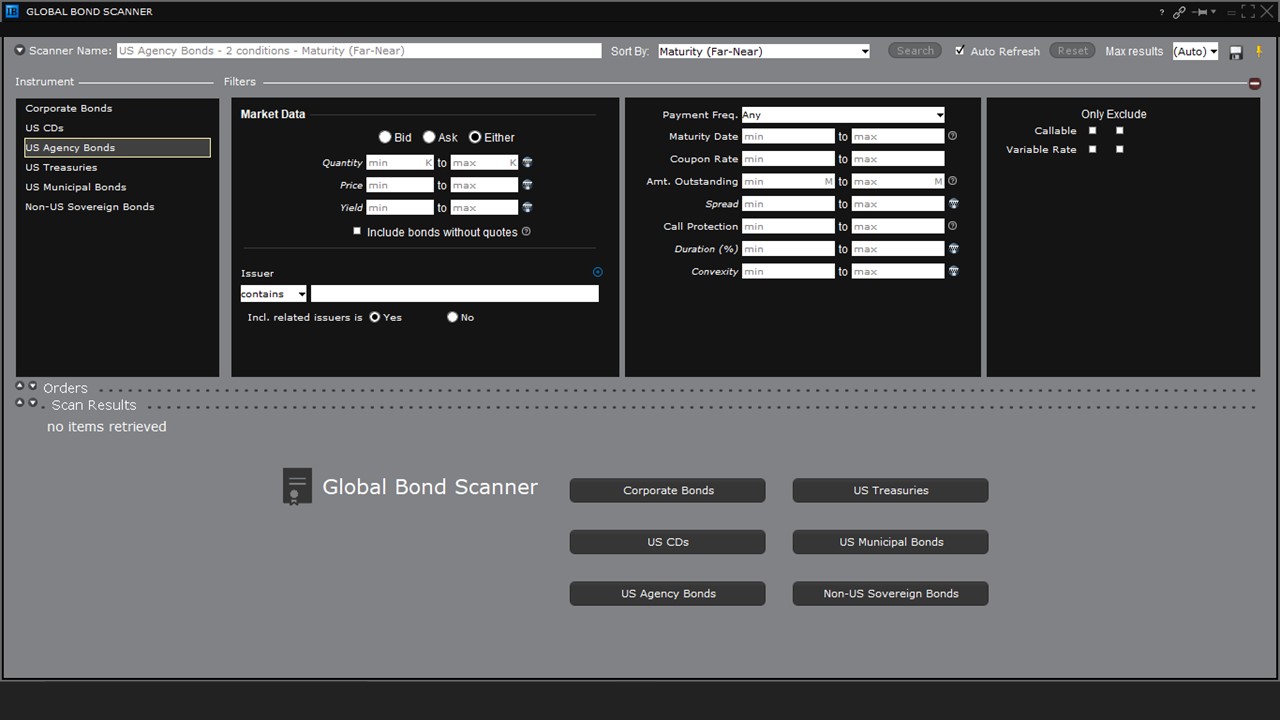Click the red minus icon to collapse filters
The height and width of the screenshot is (720, 1280).
pyautogui.click(x=1255, y=83)
